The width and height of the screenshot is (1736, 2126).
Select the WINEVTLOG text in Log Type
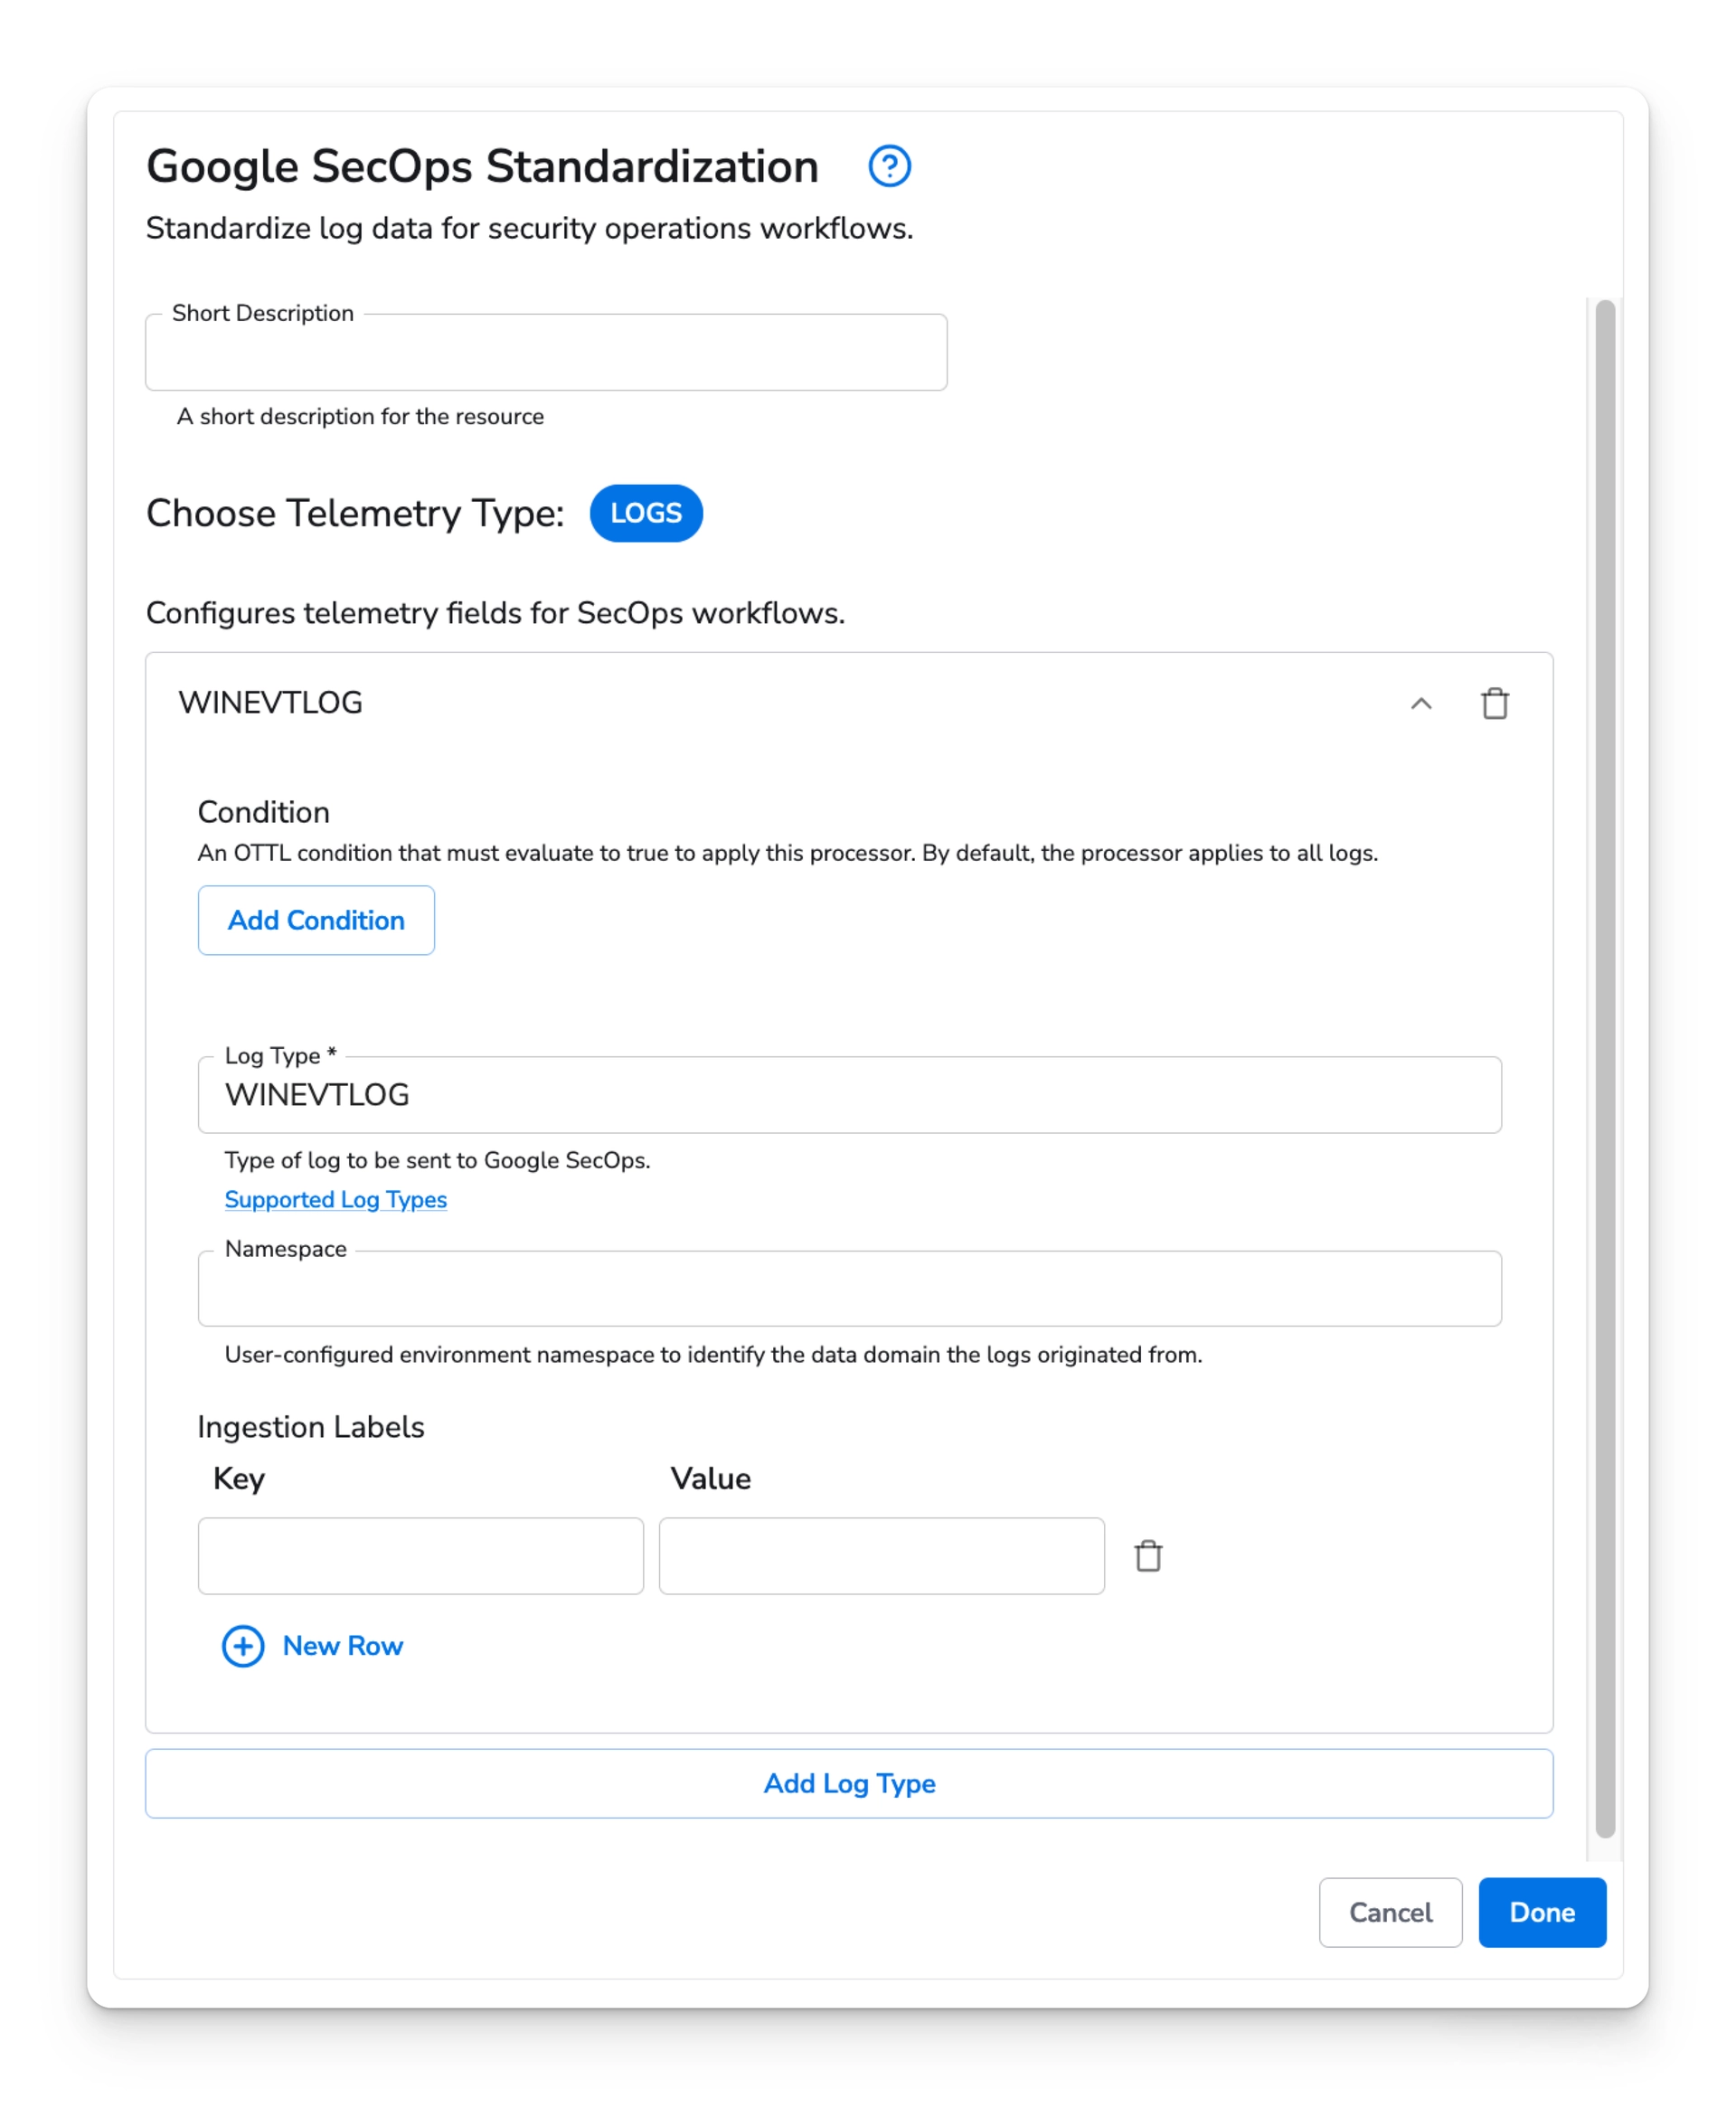pos(317,1095)
